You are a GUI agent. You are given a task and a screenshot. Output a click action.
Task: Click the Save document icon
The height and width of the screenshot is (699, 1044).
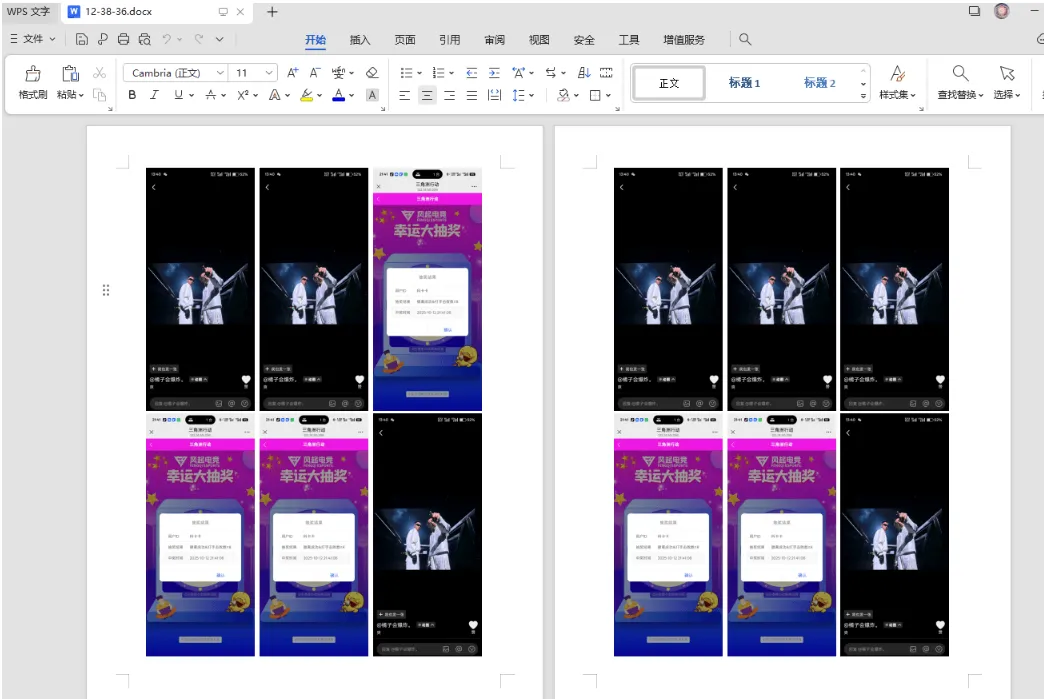pyautogui.click(x=81, y=39)
